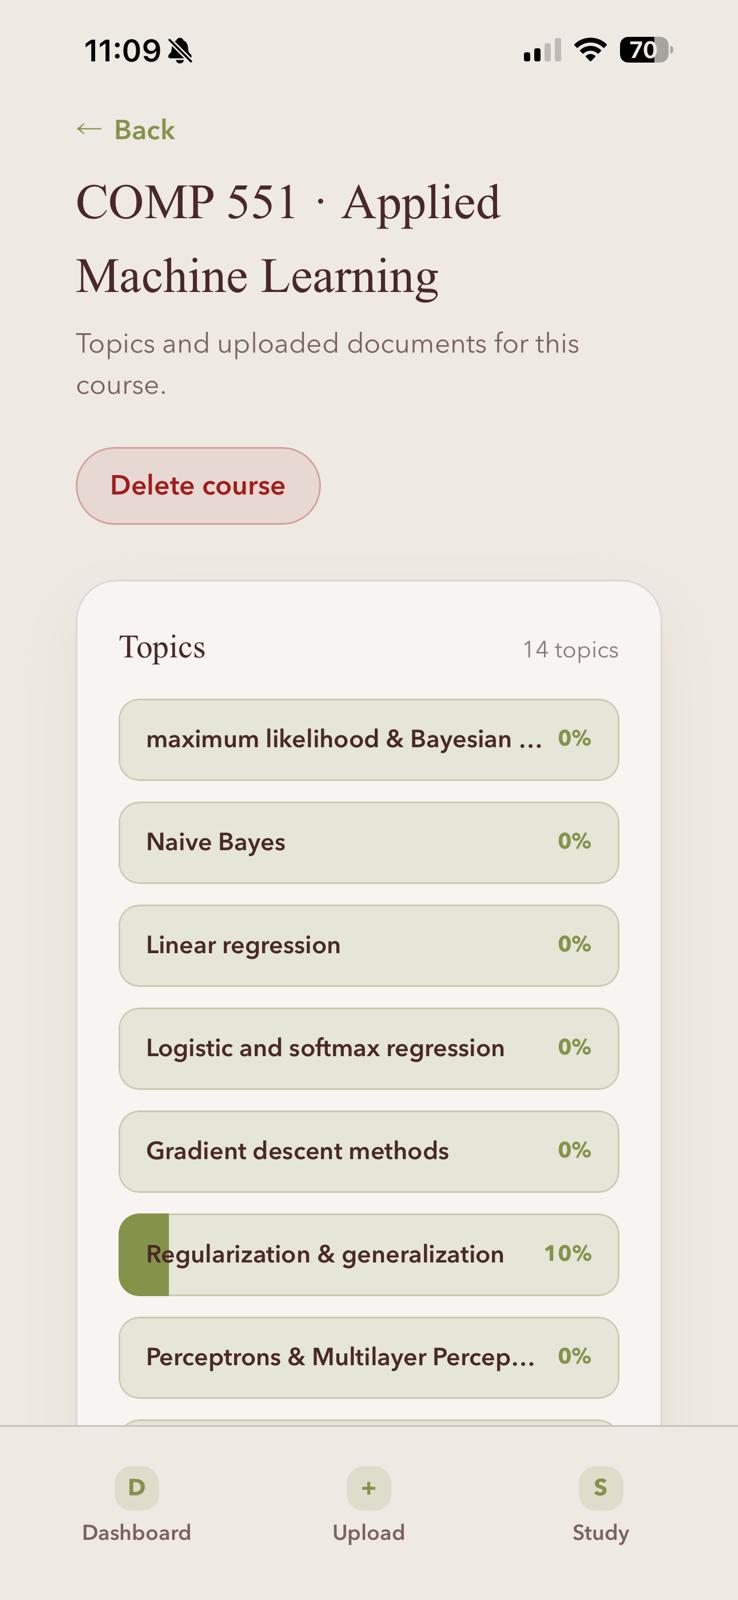The image size is (738, 1600).
Task: Open the Dashboard tab label
Action: point(137,1533)
